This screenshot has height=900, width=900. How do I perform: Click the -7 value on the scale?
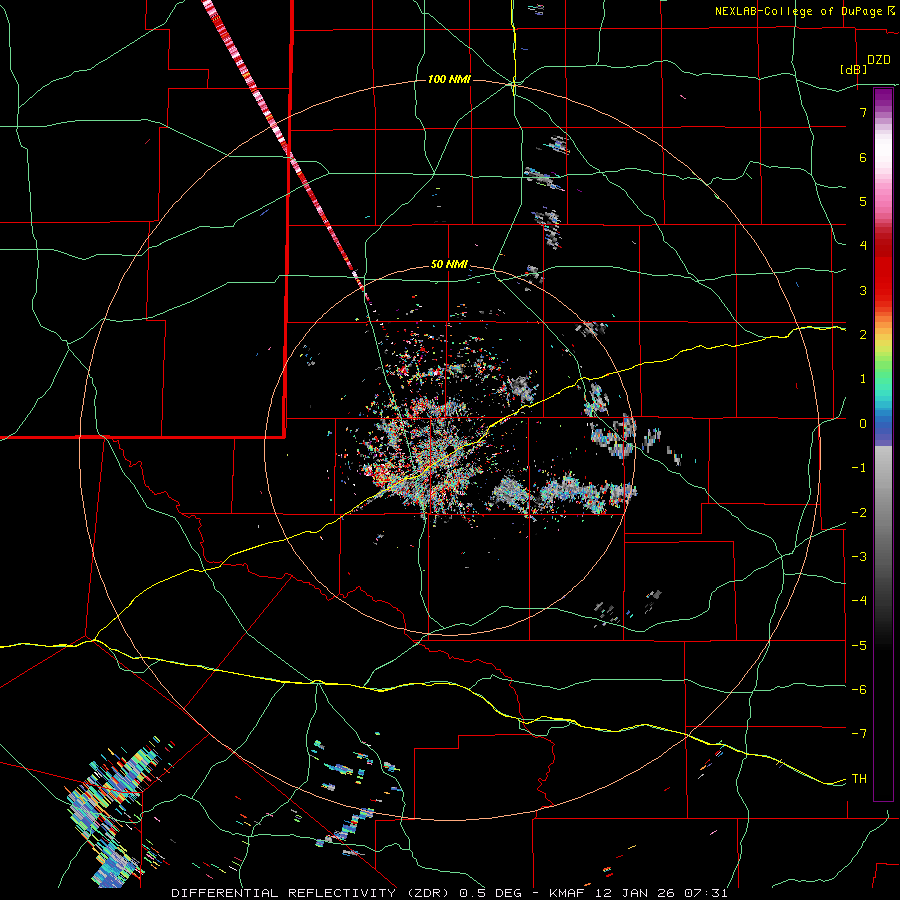tap(859, 734)
